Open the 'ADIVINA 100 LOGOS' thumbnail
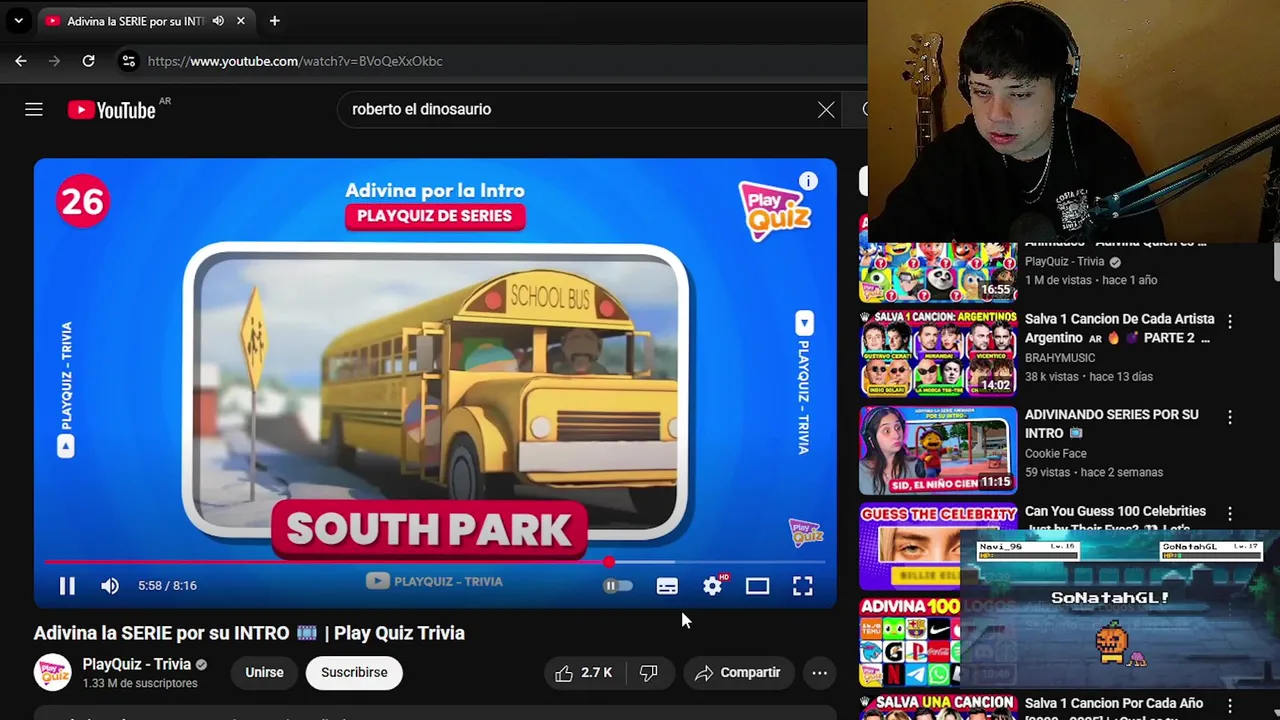This screenshot has height=720, width=1280. click(909, 642)
